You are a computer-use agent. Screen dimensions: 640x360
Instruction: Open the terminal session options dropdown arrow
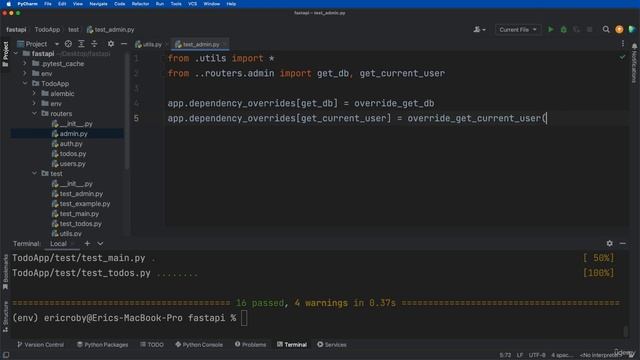(100, 243)
